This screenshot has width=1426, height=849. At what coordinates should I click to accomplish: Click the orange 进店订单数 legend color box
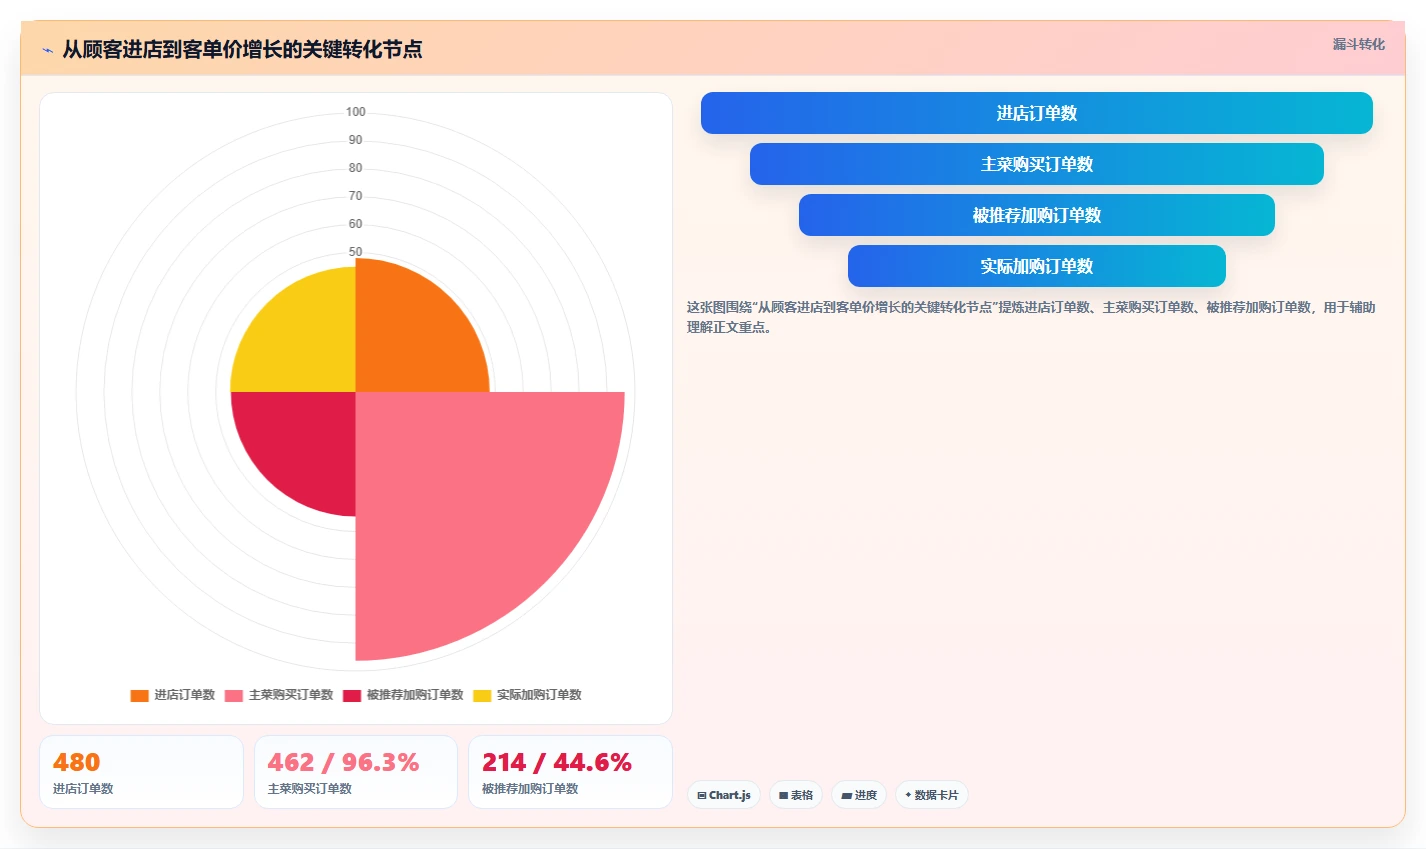pos(139,695)
